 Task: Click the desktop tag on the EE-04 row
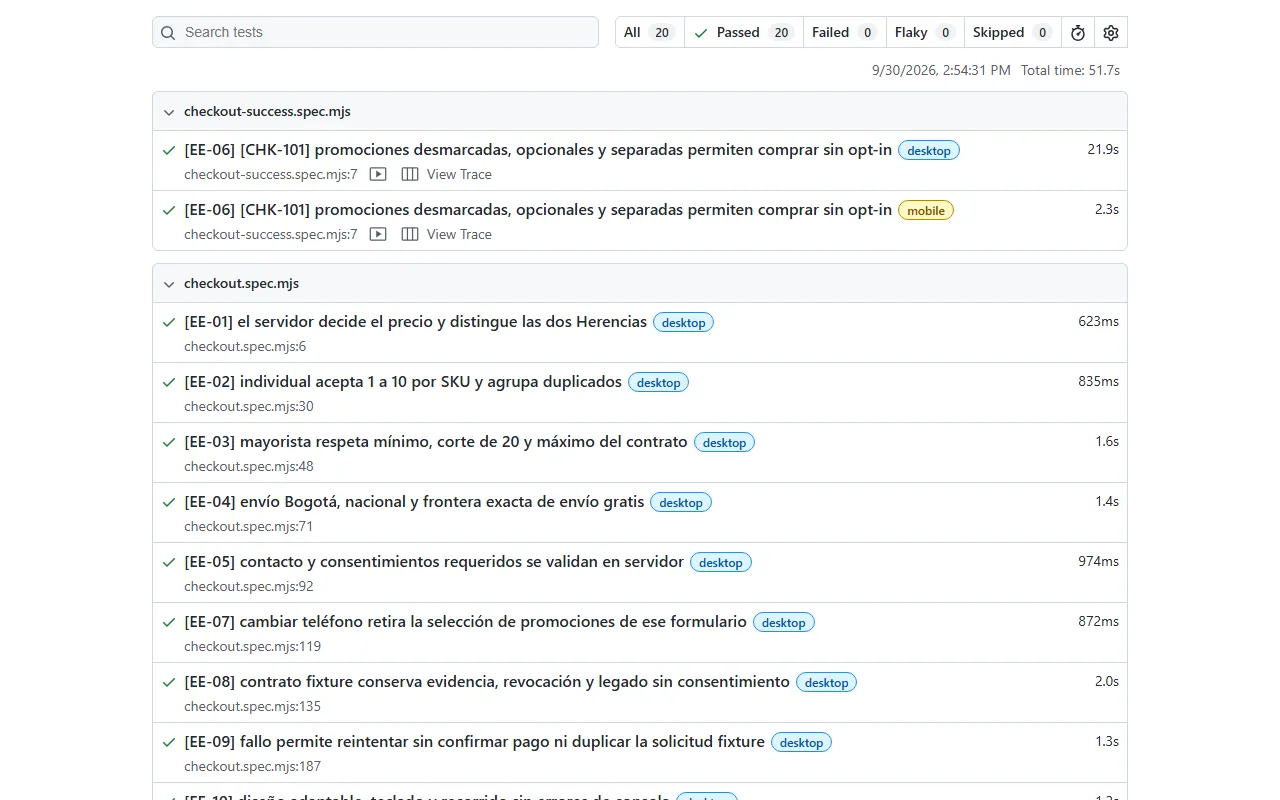coord(681,503)
